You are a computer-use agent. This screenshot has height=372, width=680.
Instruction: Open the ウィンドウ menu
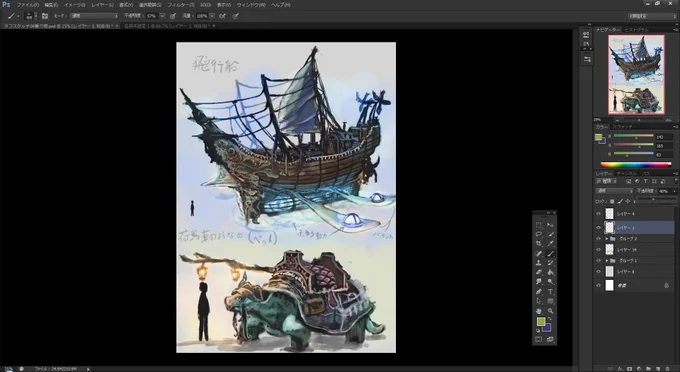(251, 5)
